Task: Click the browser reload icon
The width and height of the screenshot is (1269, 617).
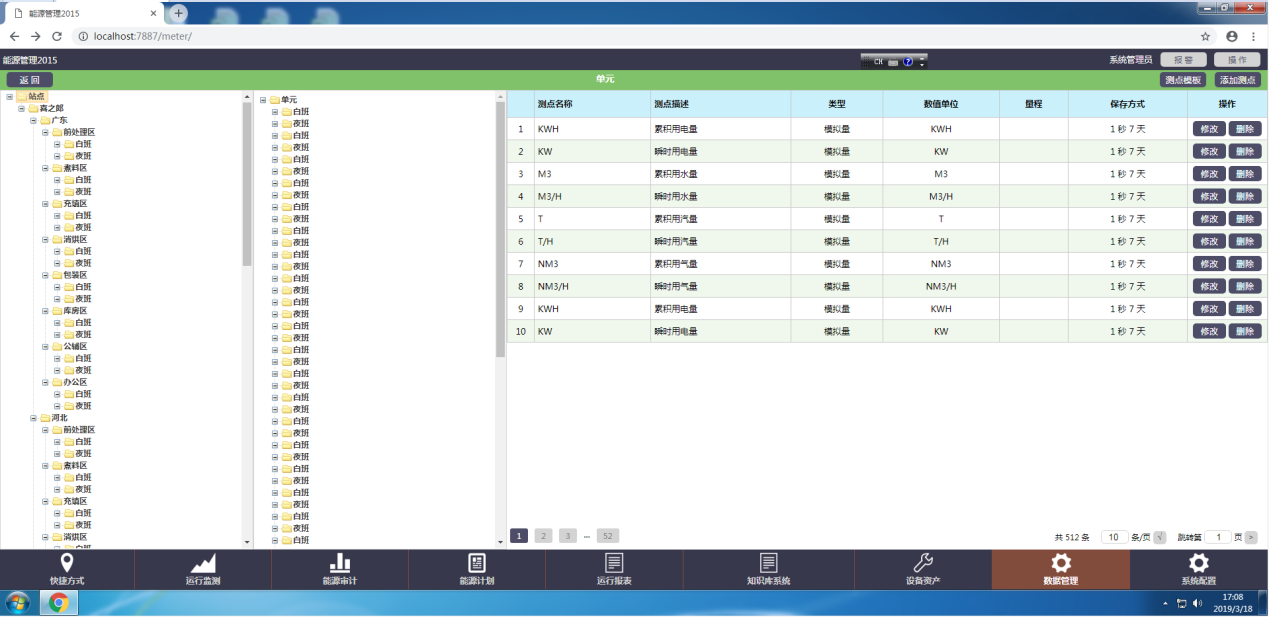Action: click(57, 36)
